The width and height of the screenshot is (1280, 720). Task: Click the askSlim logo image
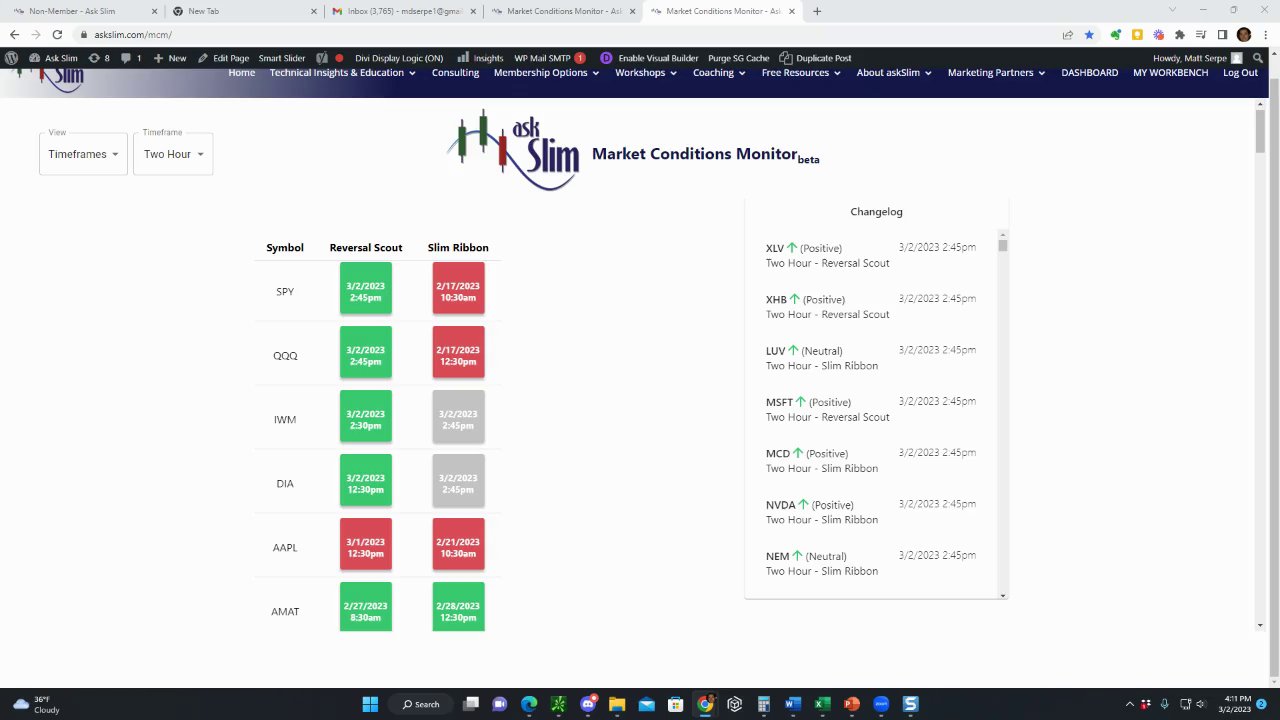tap(513, 150)
